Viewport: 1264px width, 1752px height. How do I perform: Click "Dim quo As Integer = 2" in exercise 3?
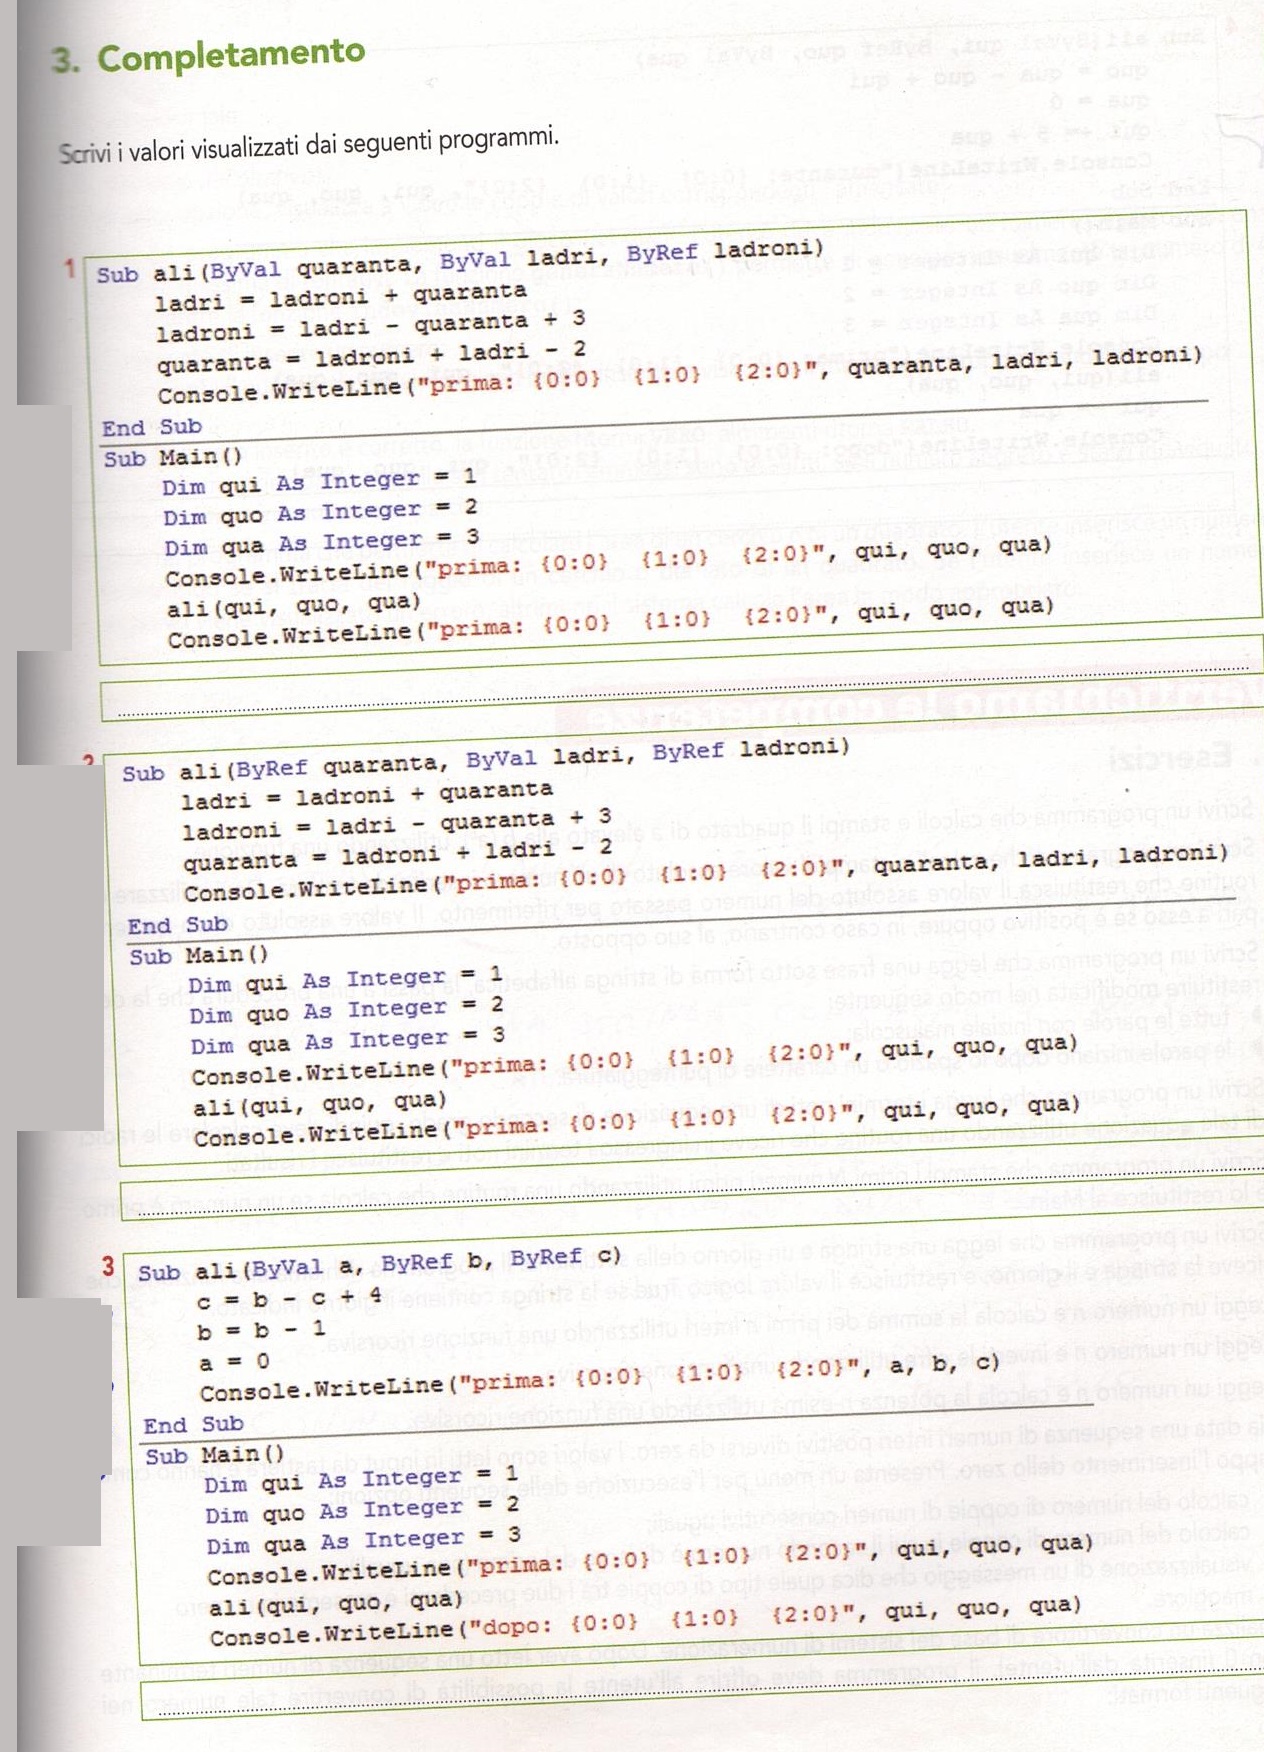[362, 1509]
